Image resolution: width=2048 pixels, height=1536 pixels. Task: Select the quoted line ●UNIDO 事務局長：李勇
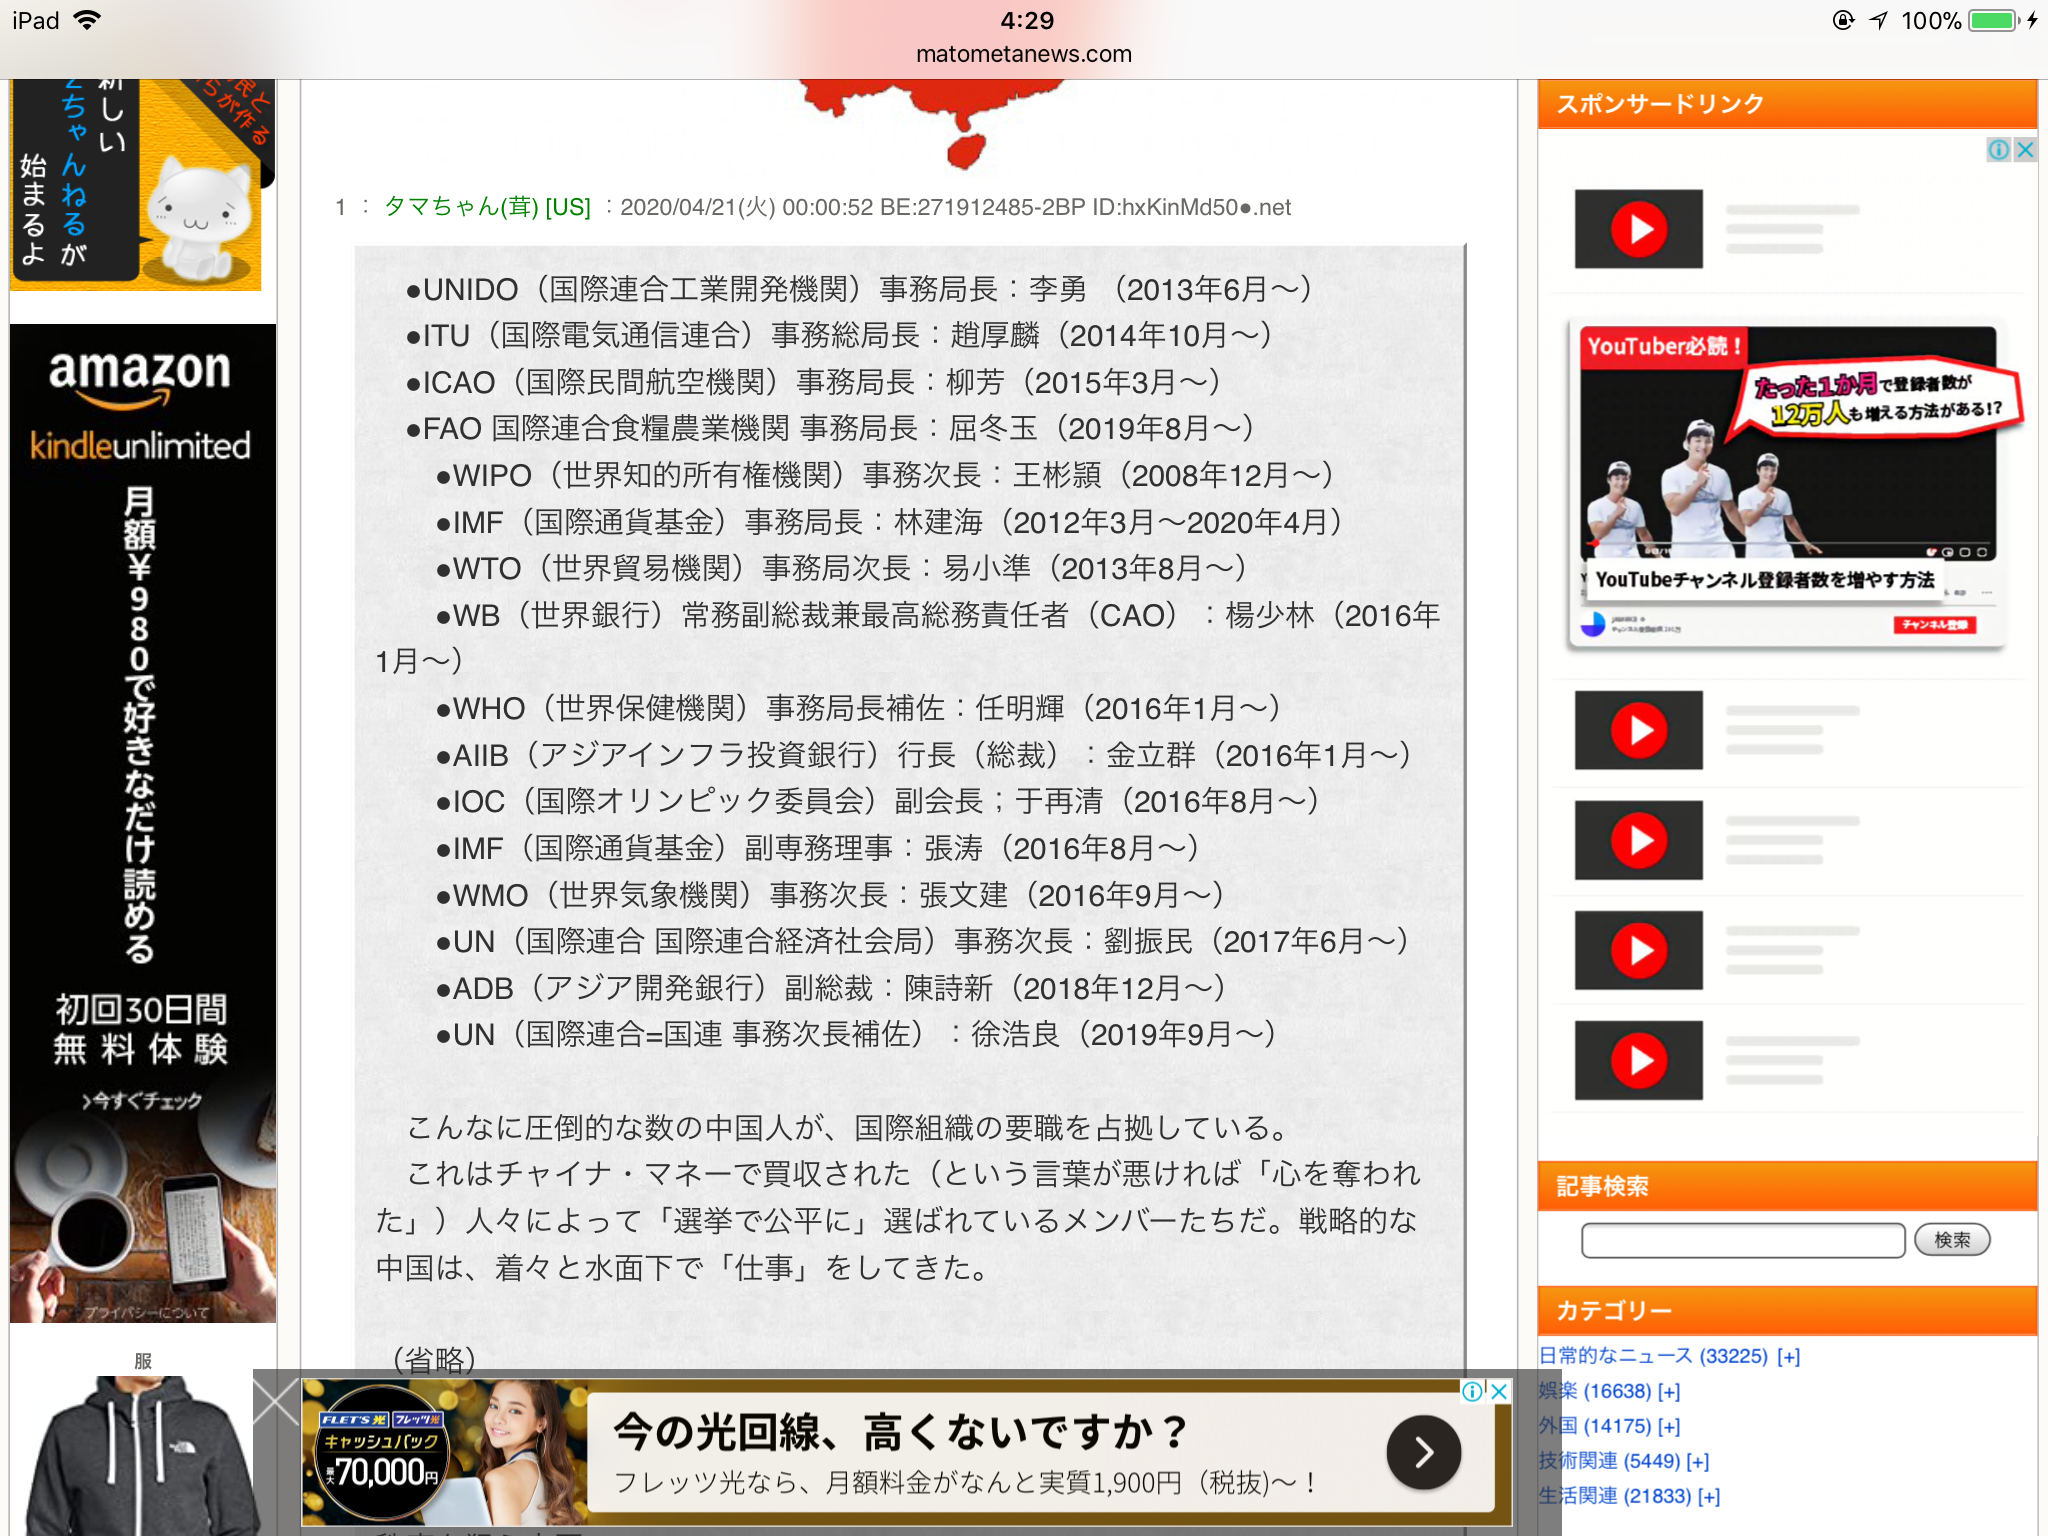(858, 290)
